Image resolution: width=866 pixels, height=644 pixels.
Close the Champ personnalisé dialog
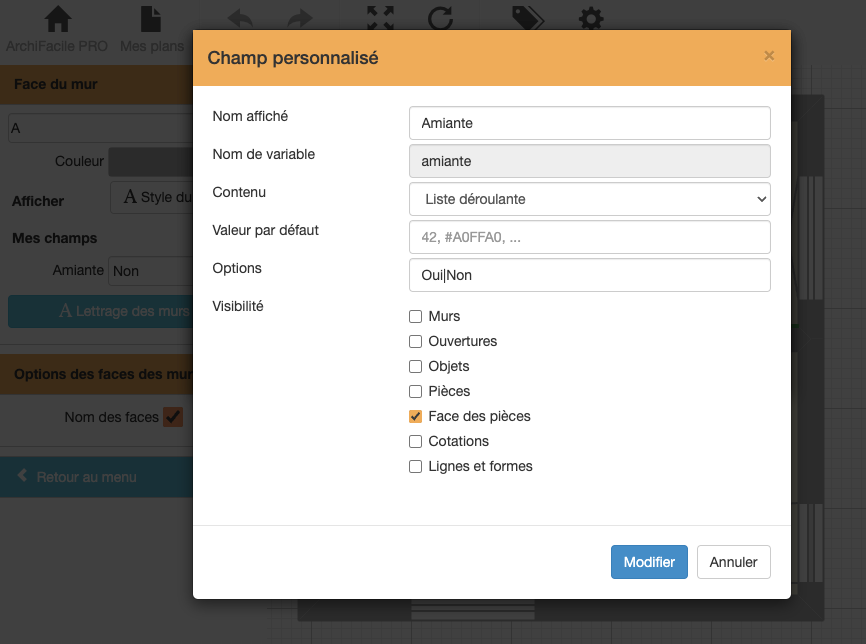769,56
